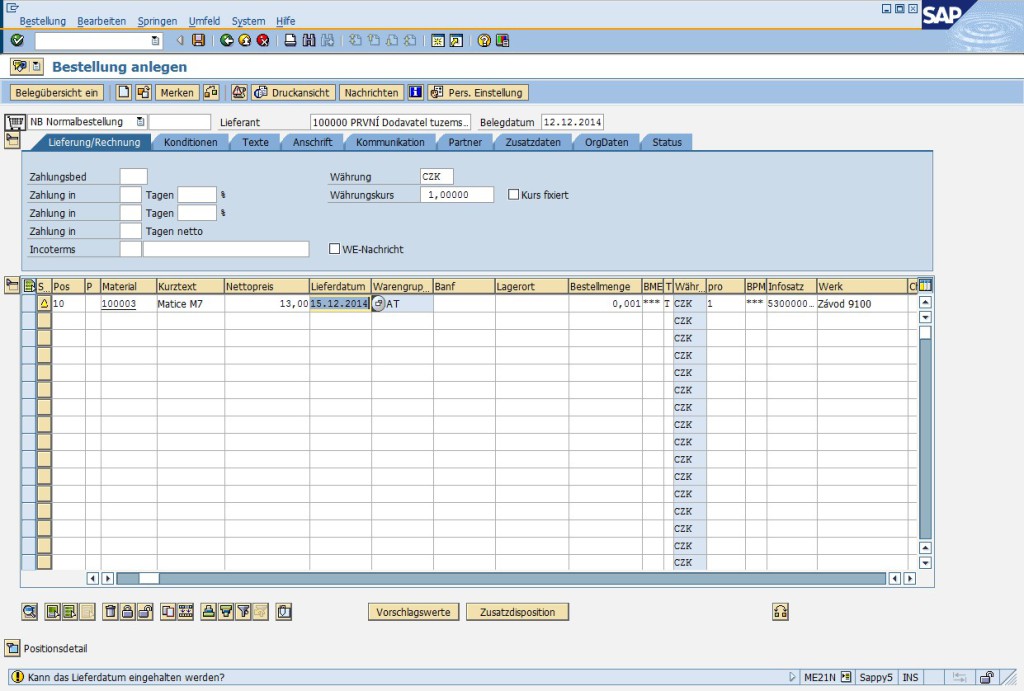Enable the Kurs fixiert checkbox

[x=514, y=195]
